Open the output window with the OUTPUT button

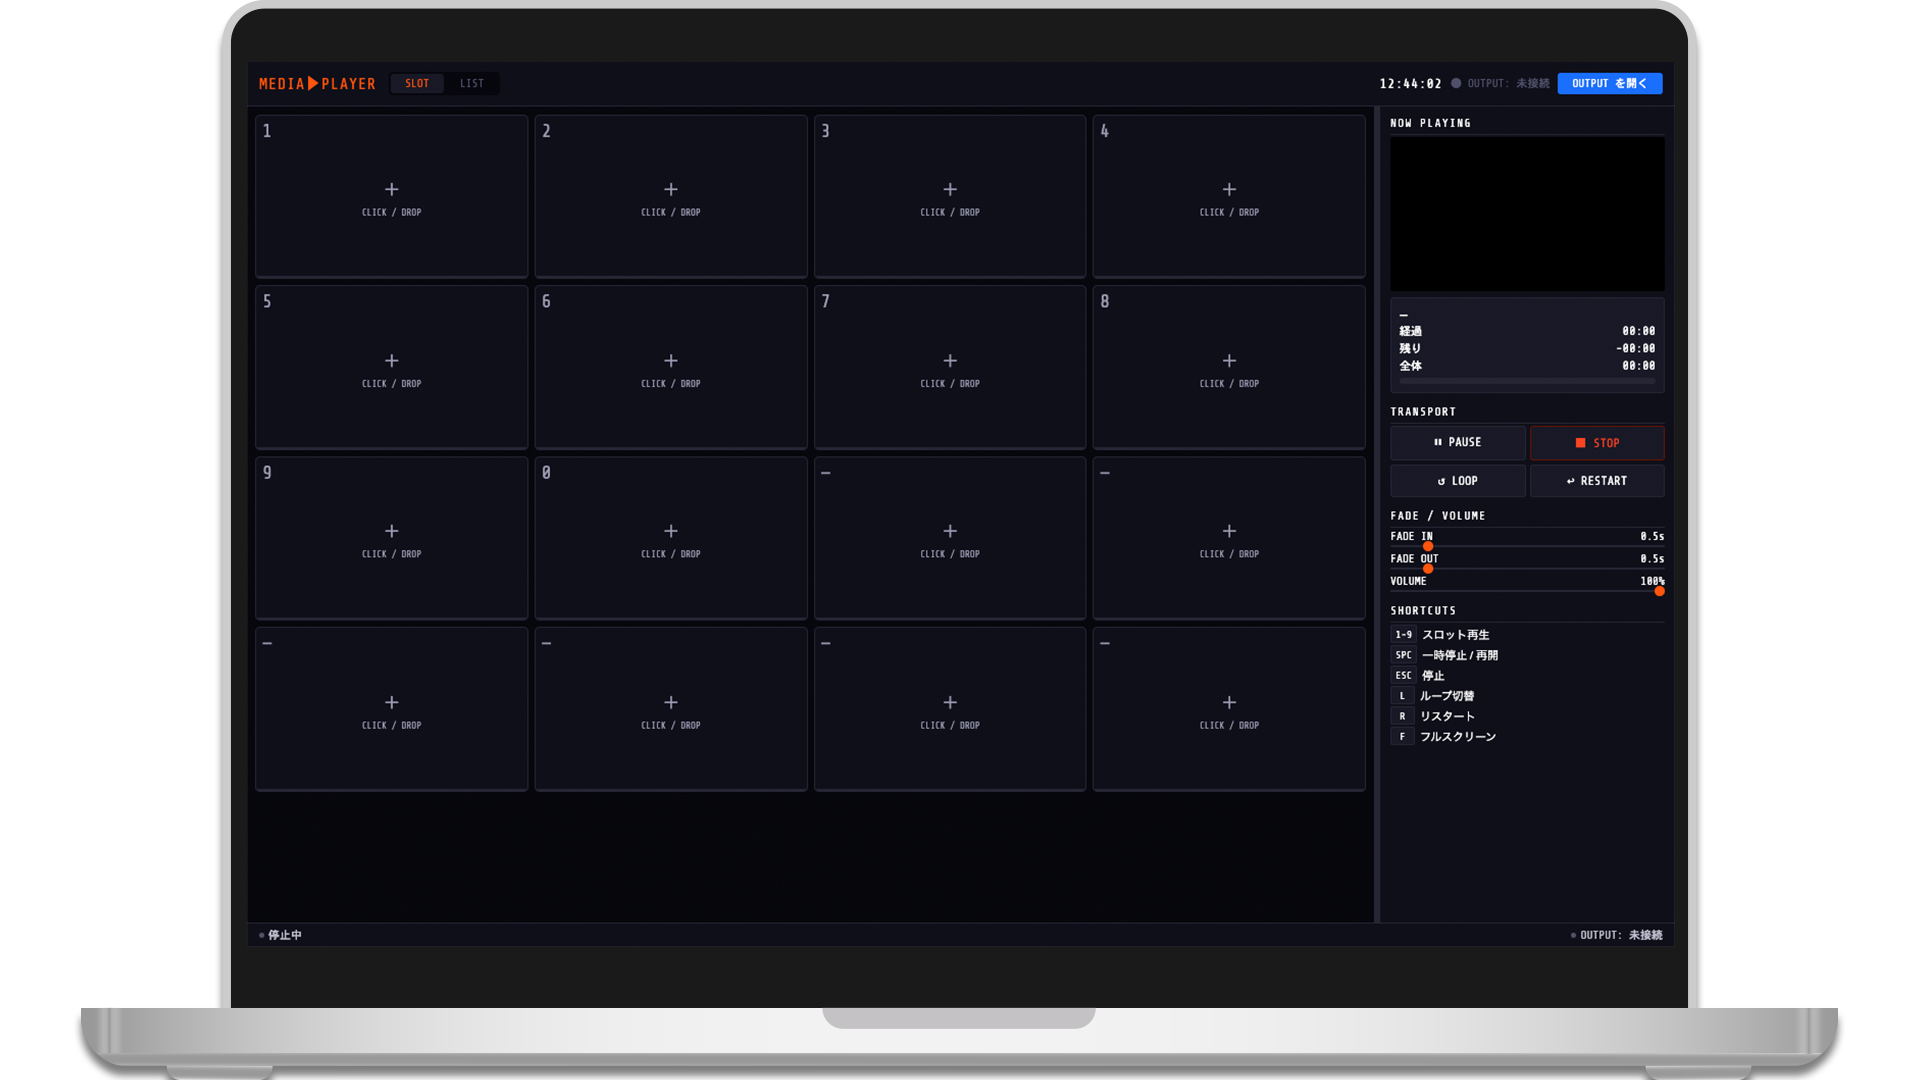pos(1609,84)
